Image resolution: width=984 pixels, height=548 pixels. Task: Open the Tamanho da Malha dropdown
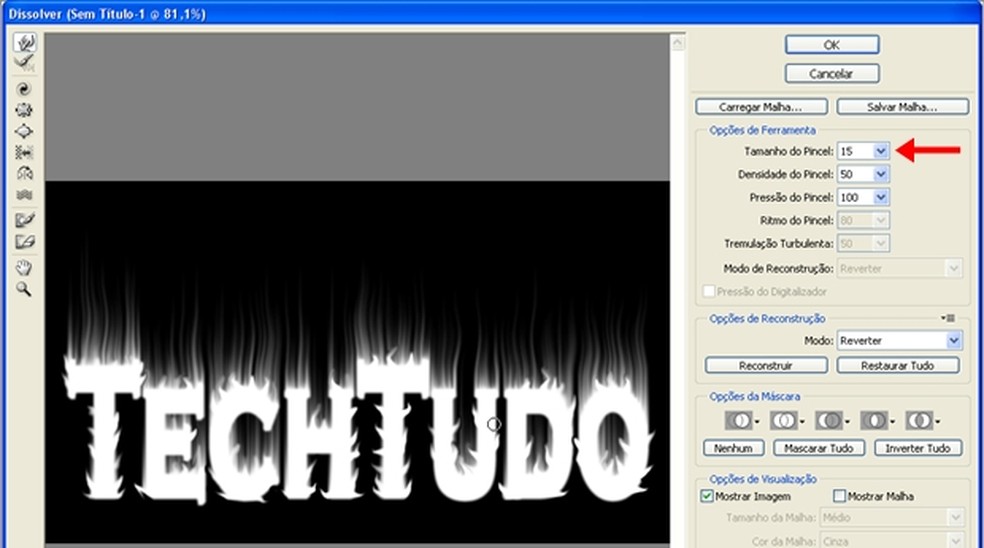click(891, 518)
